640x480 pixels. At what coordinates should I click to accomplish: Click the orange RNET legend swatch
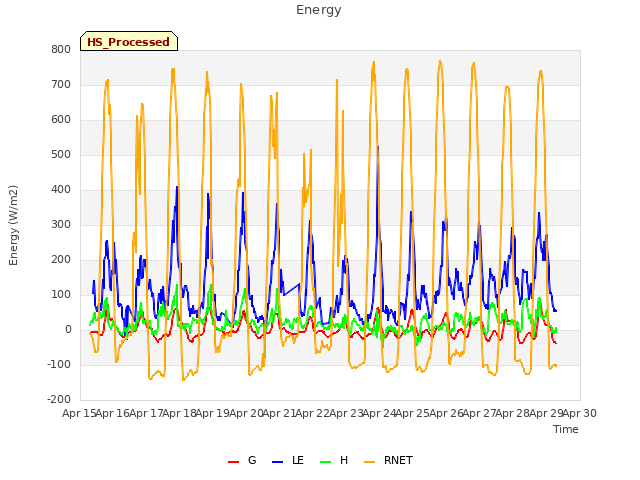coord(369,461)
